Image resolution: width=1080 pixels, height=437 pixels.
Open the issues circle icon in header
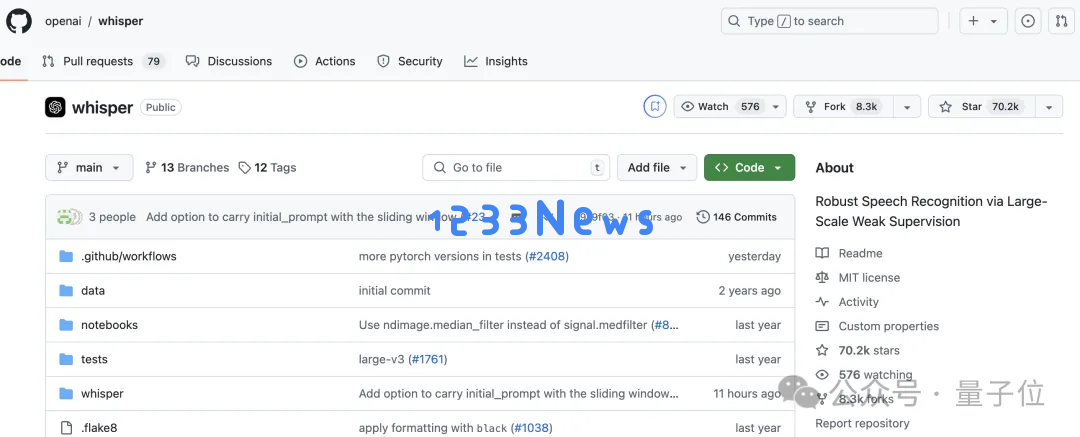(1028, 21)
